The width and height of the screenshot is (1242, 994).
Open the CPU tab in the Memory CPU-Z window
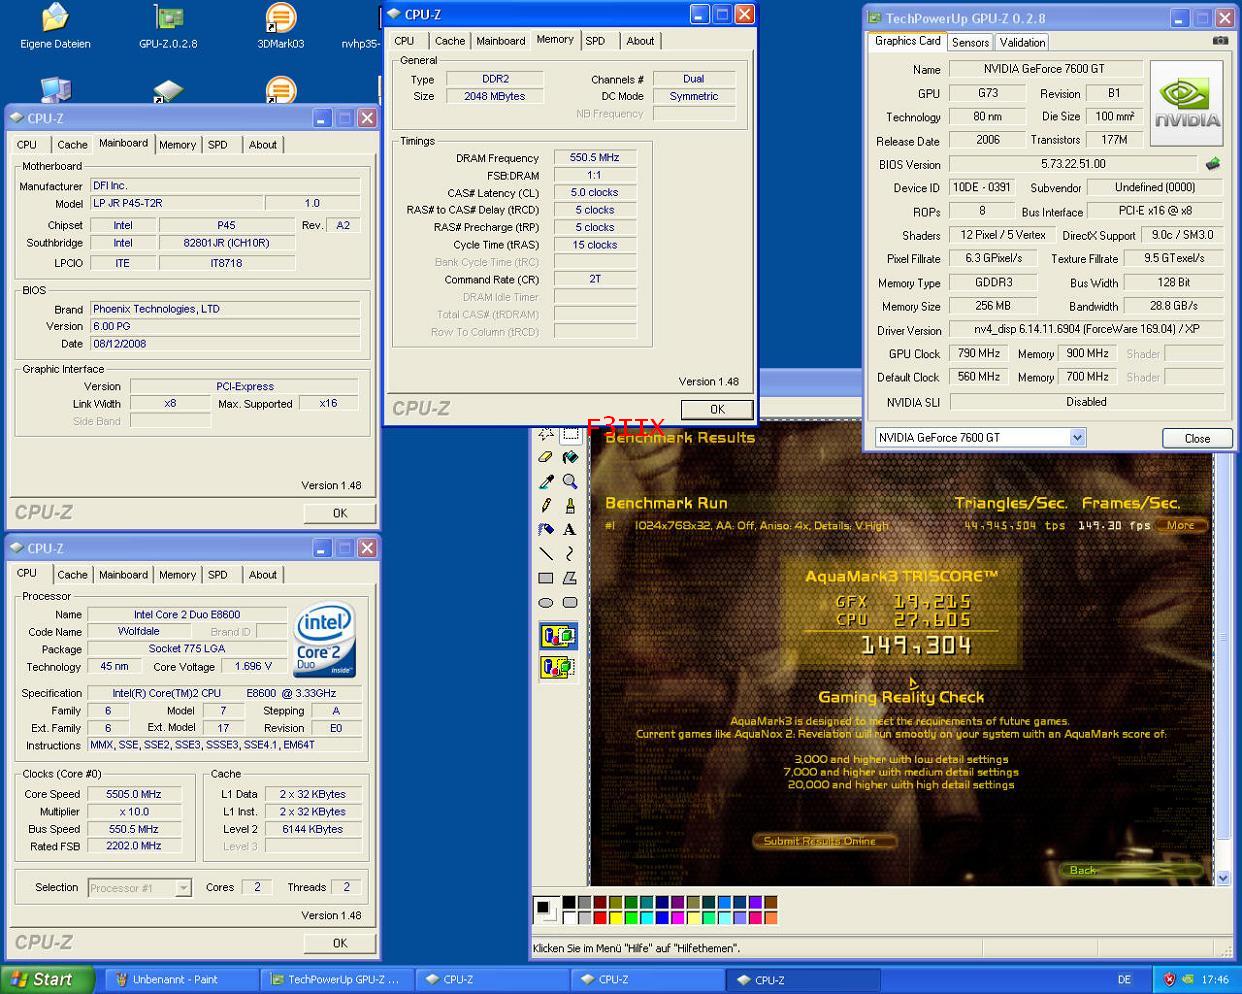(404, 41)
